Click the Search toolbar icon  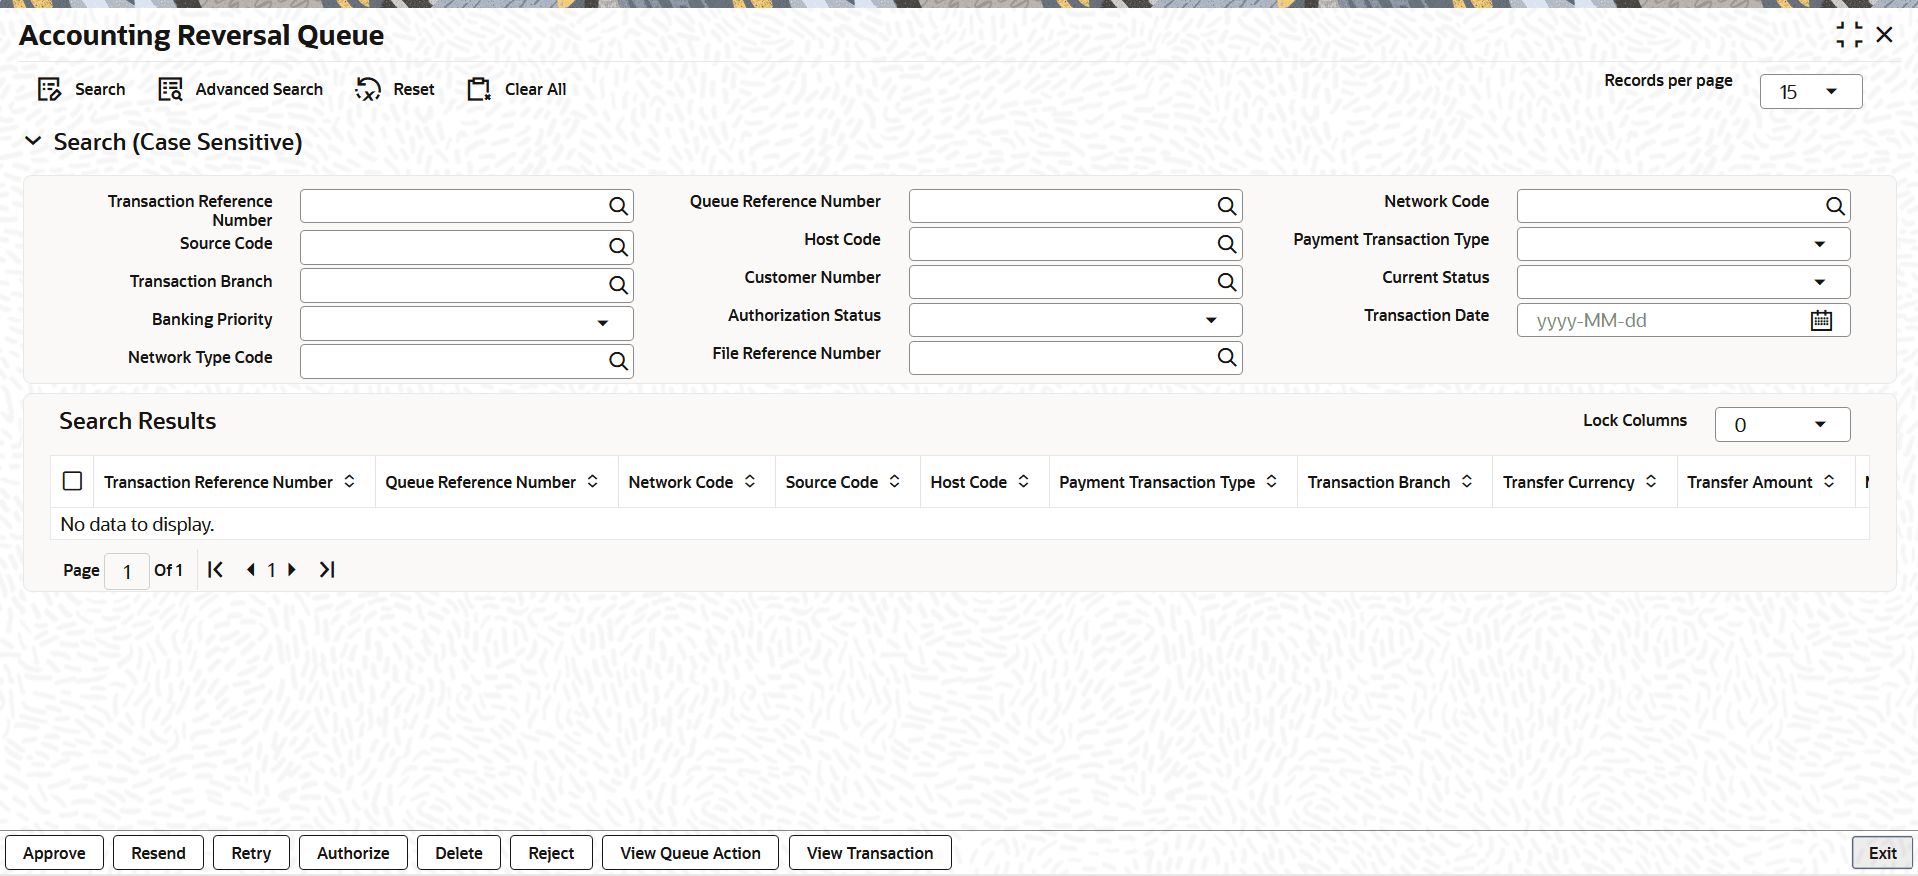click(49, 90)
